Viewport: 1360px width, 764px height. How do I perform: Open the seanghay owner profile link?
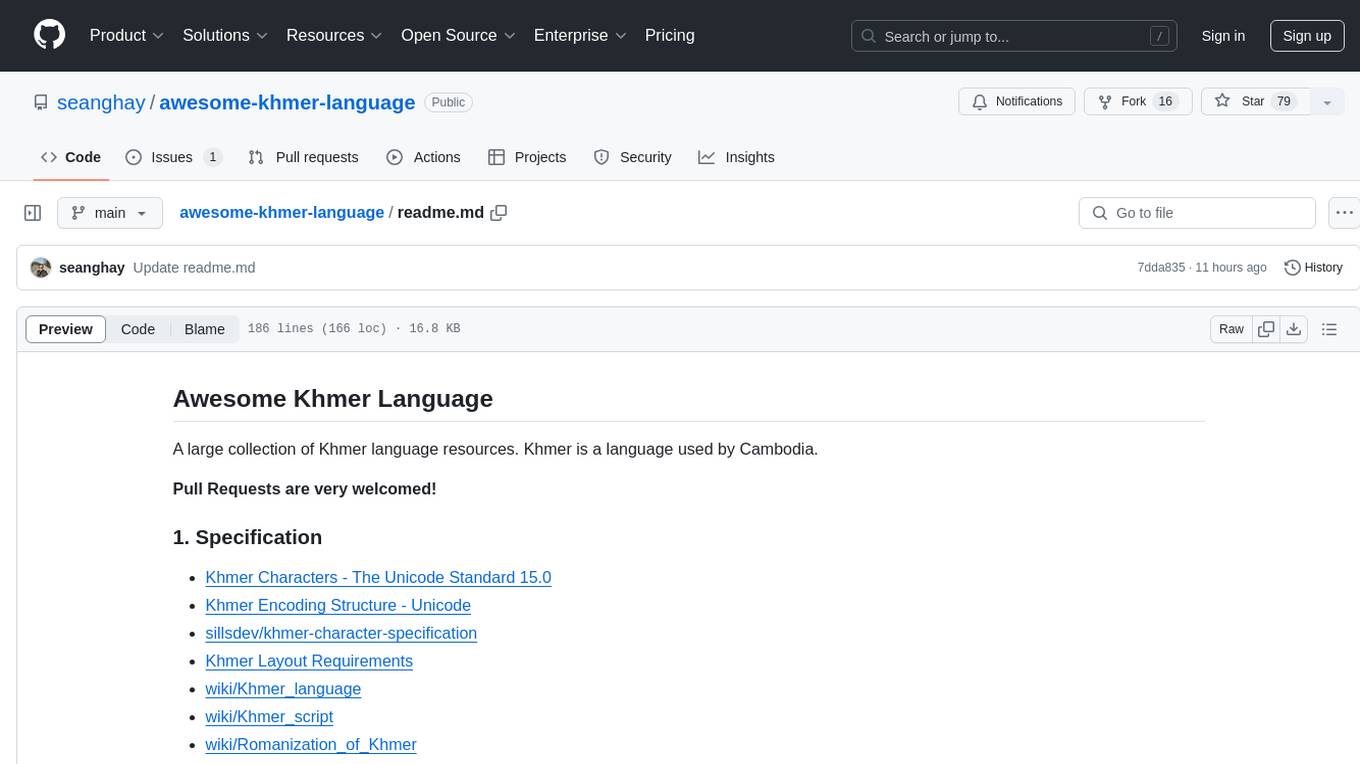click(x=101, y=102)
